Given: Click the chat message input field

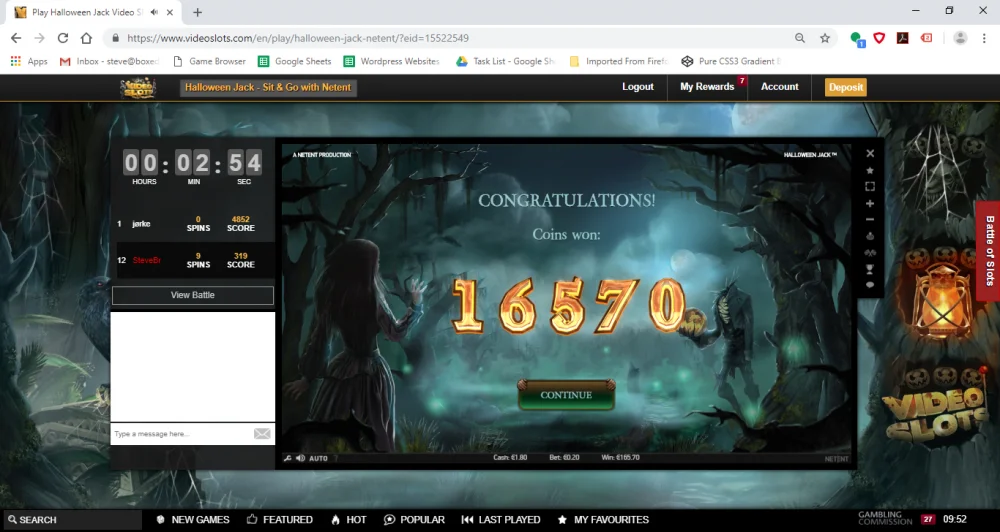Looking at the screenshot, I should pyautogui.click(x=182, y=434).
